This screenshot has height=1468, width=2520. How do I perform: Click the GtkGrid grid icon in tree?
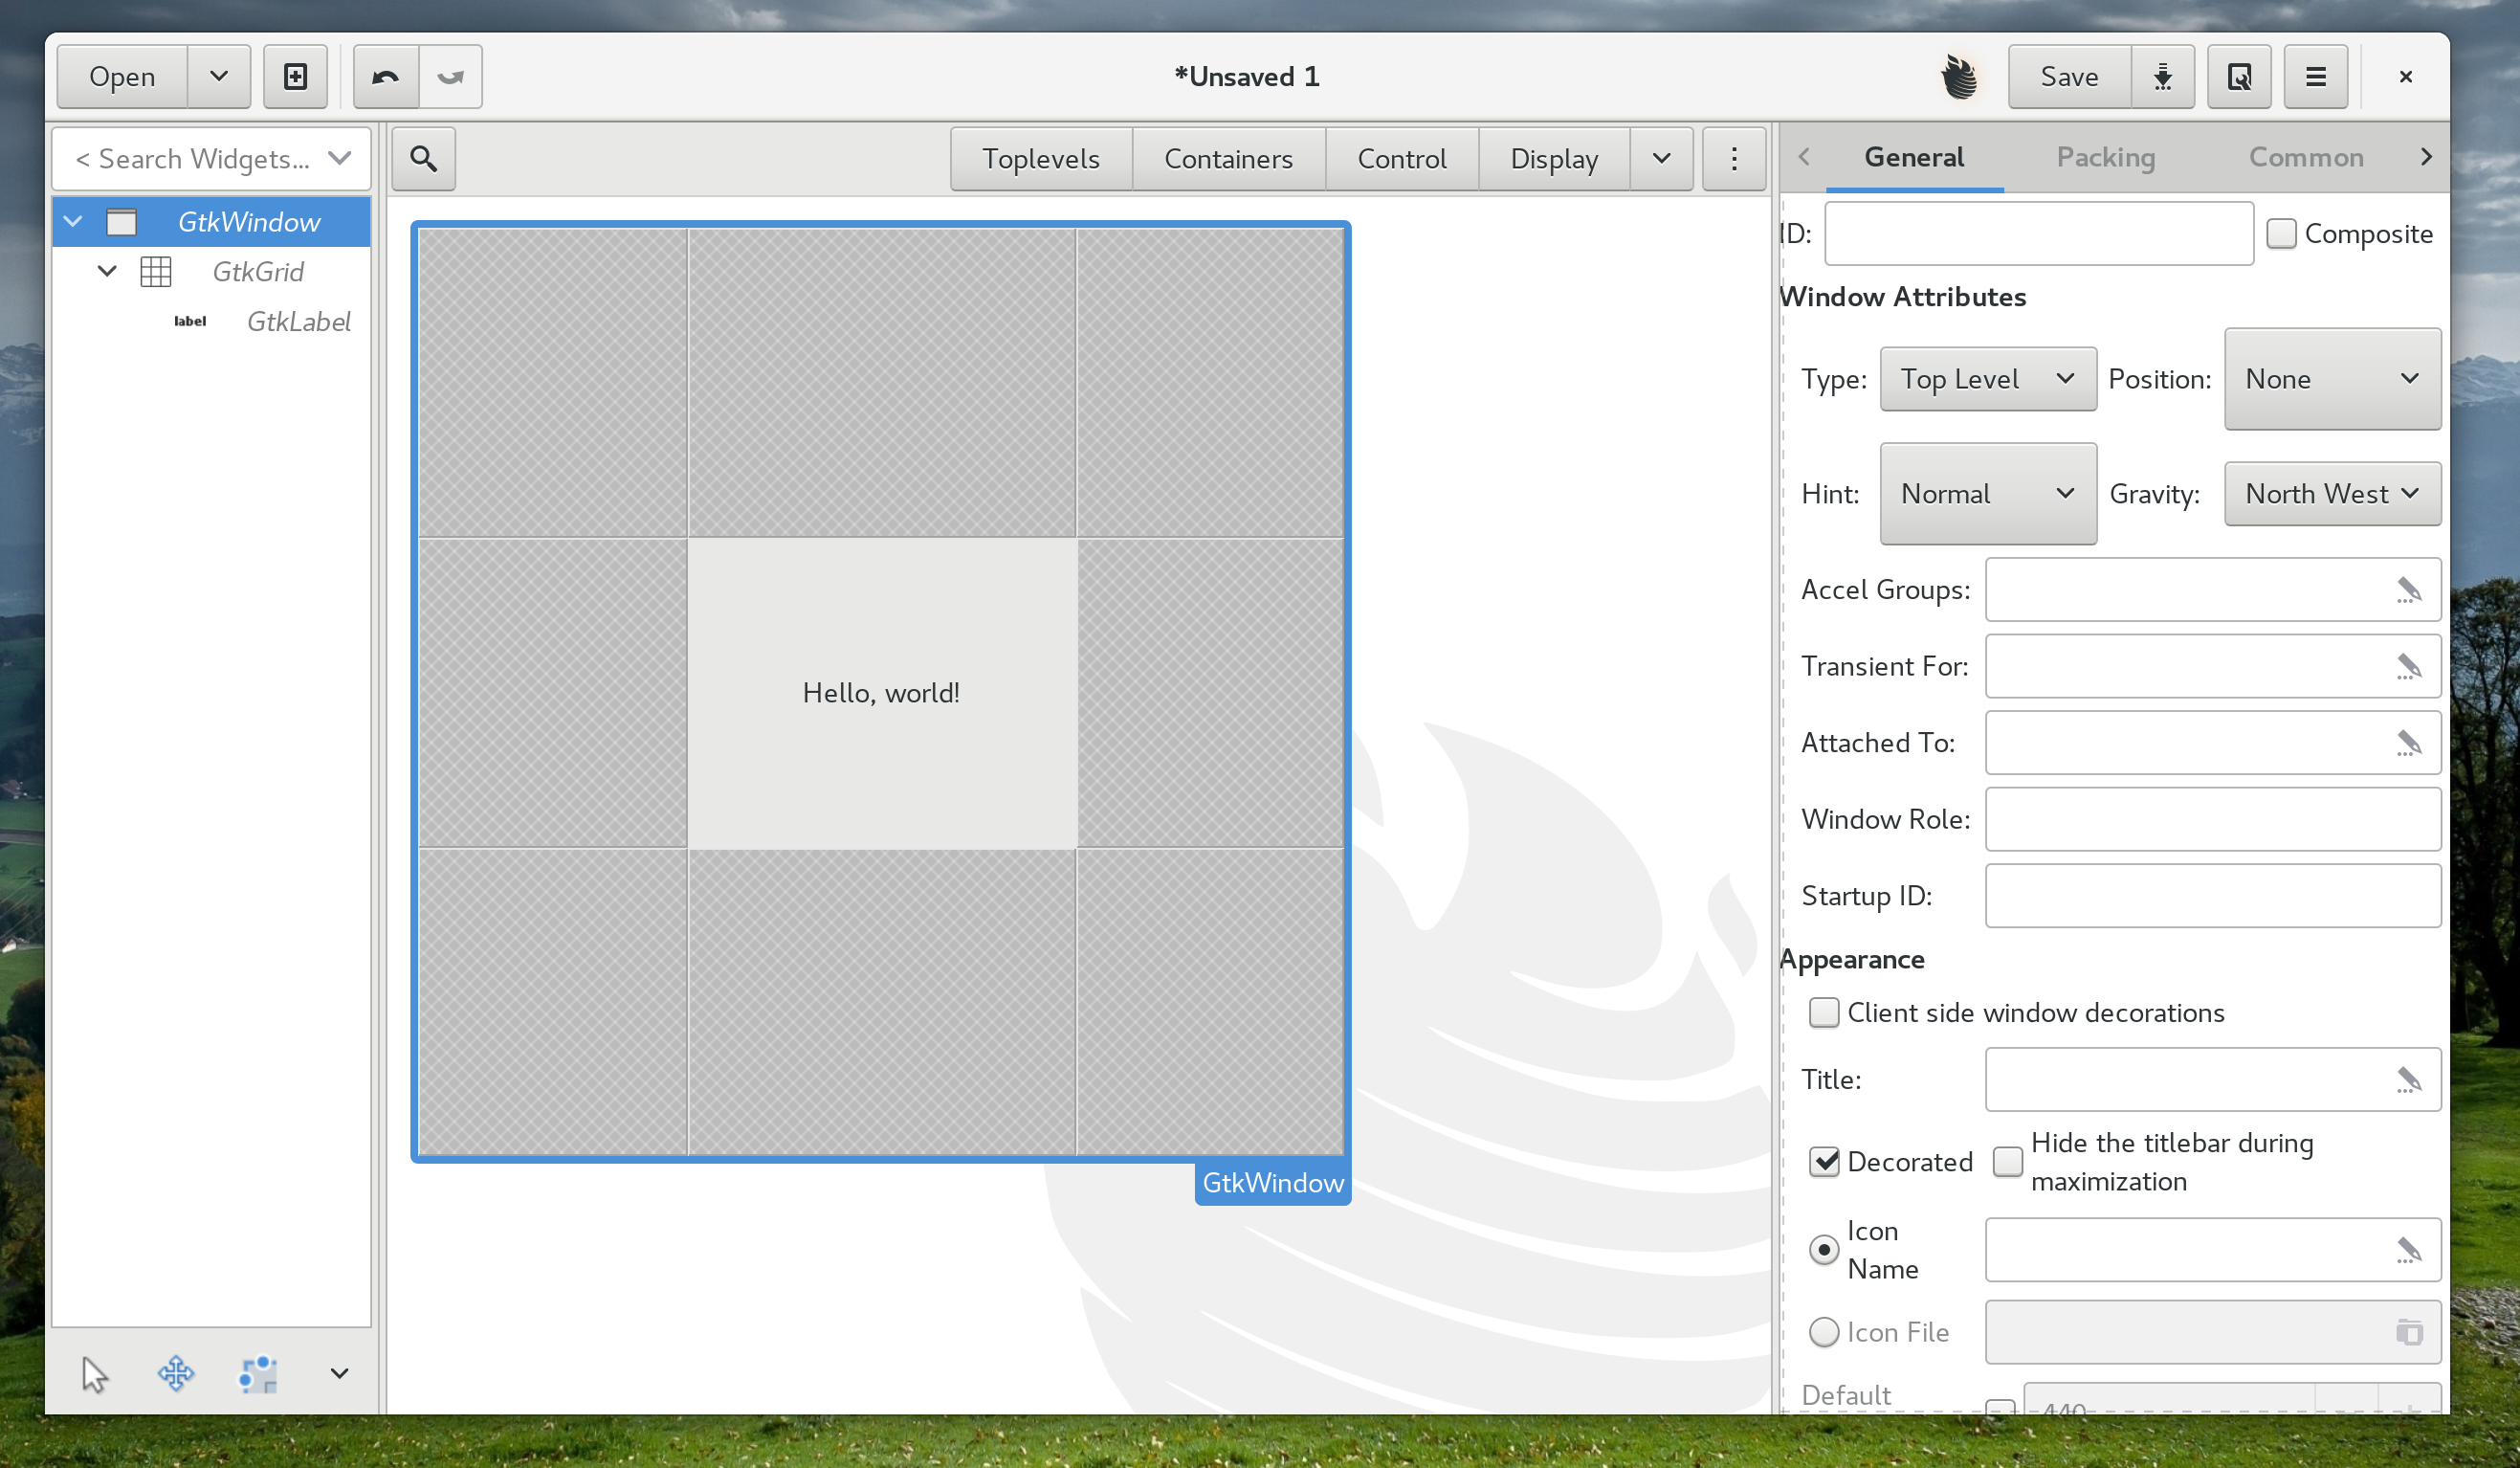(156, 272)
